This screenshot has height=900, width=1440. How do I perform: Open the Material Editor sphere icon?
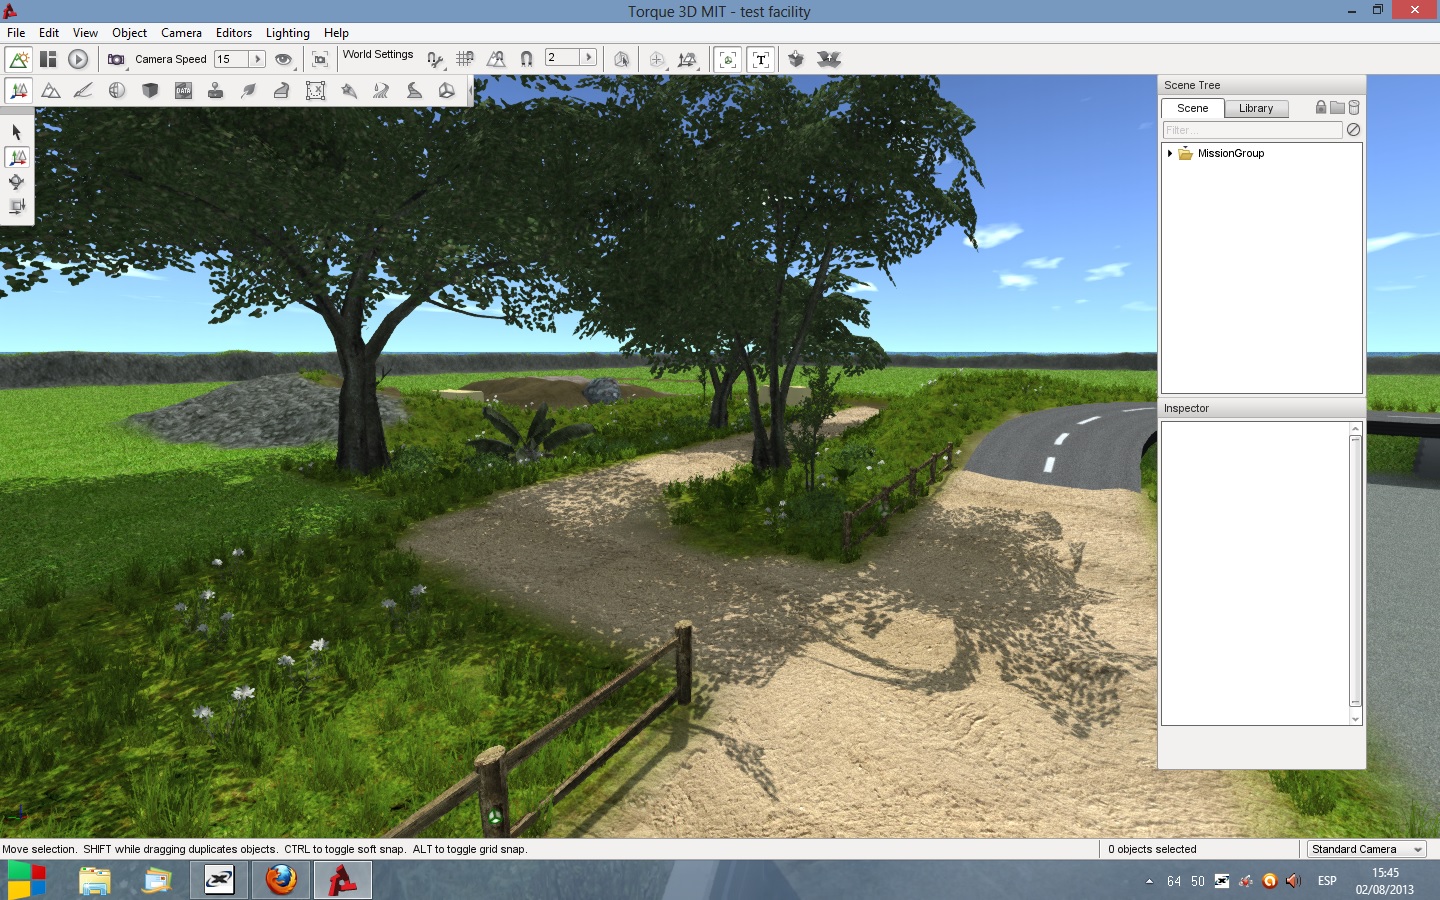[x=117, y=91]
